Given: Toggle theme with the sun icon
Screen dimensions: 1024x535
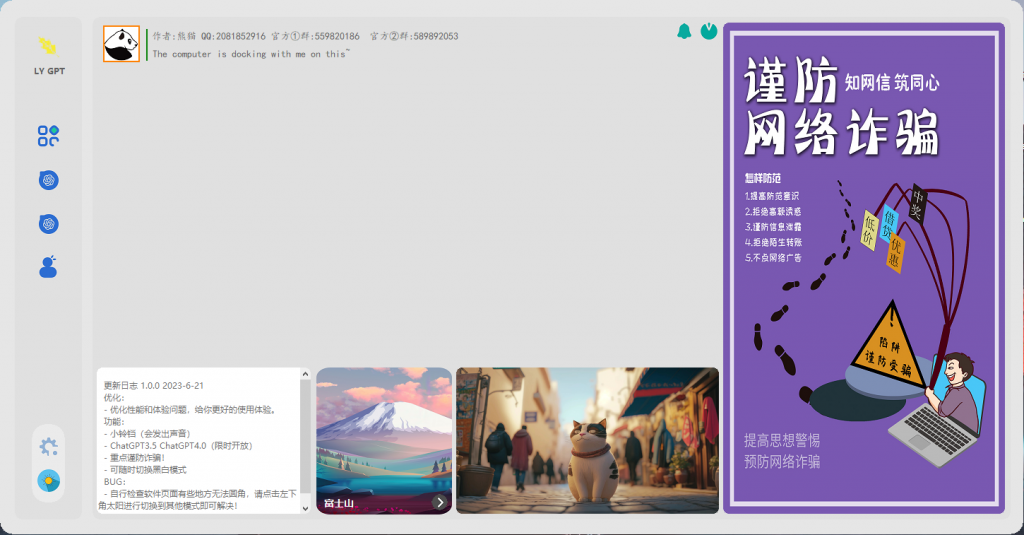Looking at the screenshot, I should coord(48,481).
